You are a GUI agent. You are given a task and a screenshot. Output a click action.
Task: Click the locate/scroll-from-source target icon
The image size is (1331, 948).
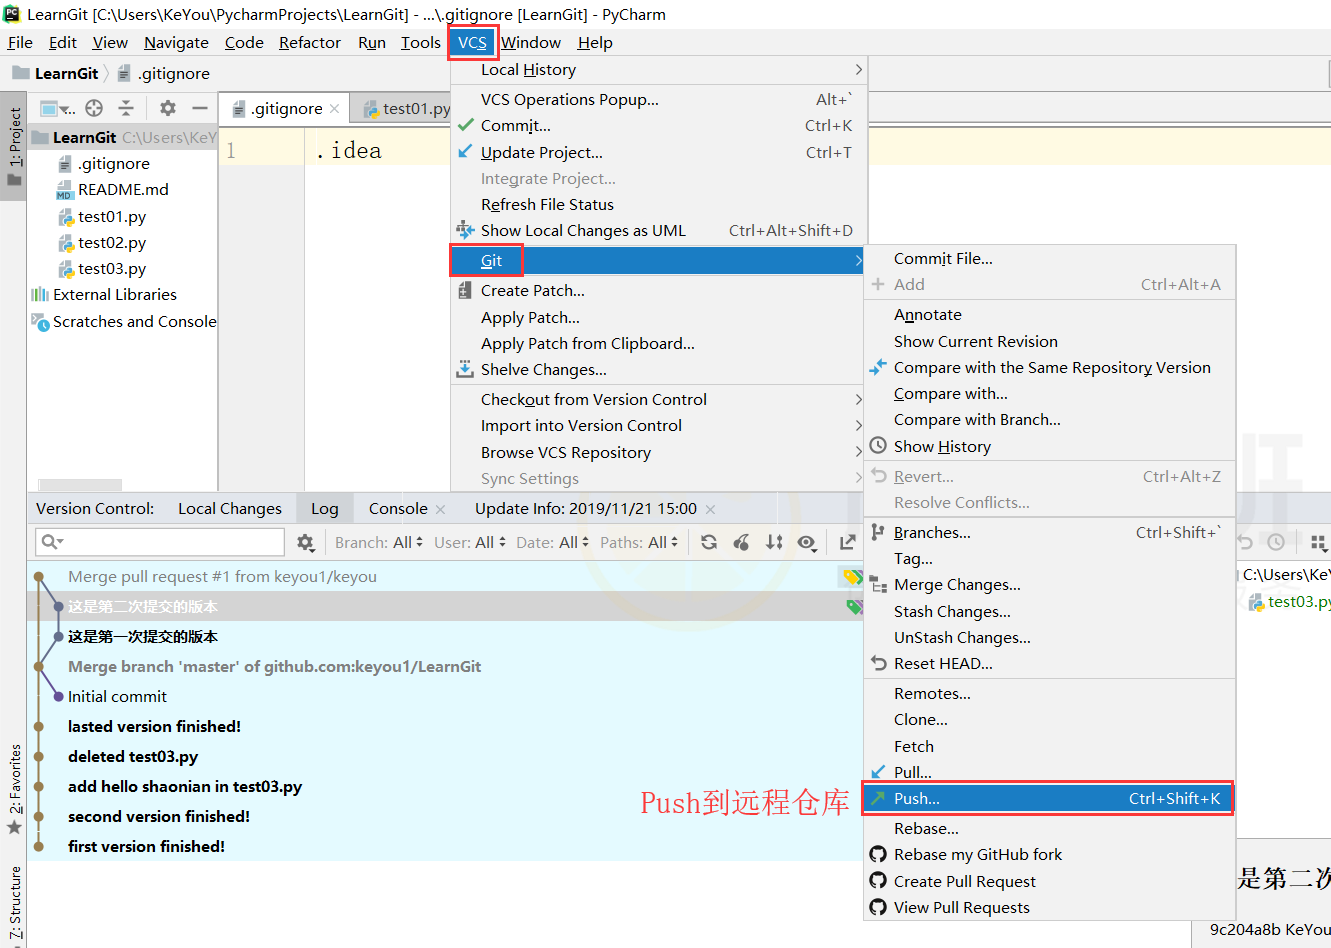94,108
